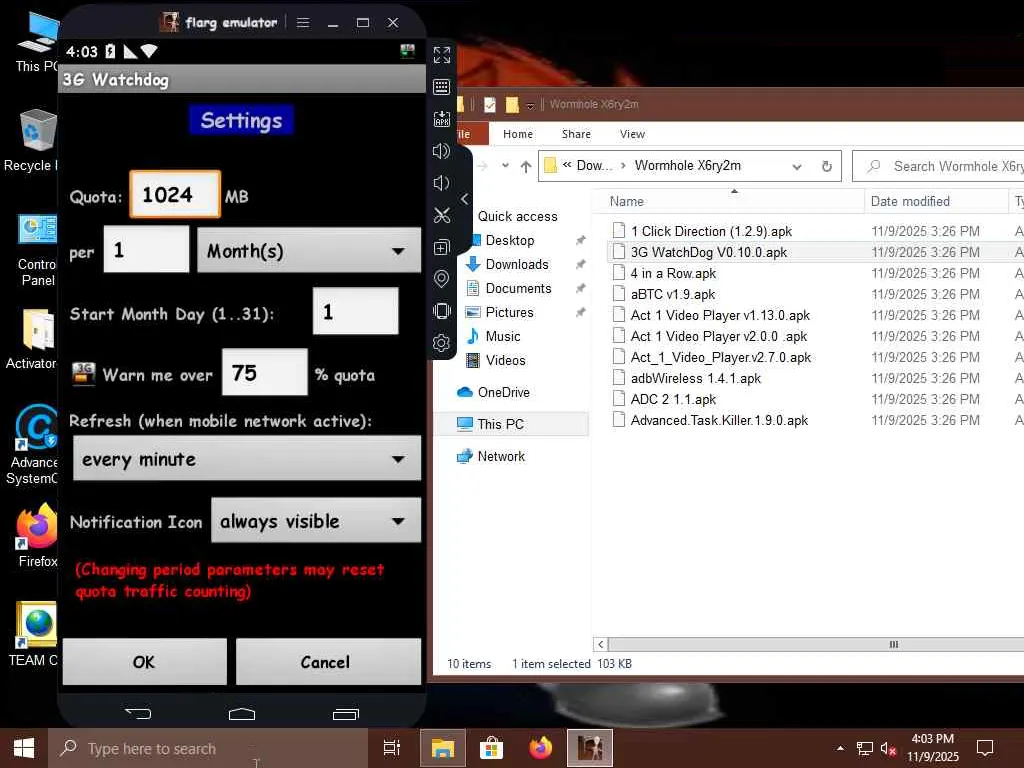
Task: Select file Advanced.Task.Killer.1.9.0.apk
Action: click(x=718, y=420)
